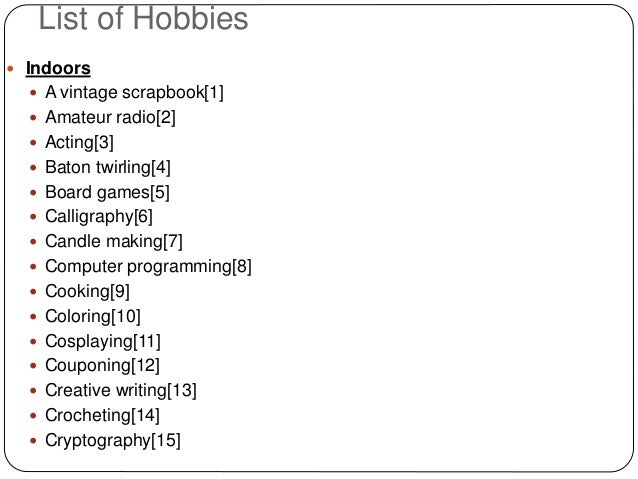The width and height of the screenshot is (638, 479).
Task: Click the red bullet beside Acting[3]
Action: (x=33, y=143)
